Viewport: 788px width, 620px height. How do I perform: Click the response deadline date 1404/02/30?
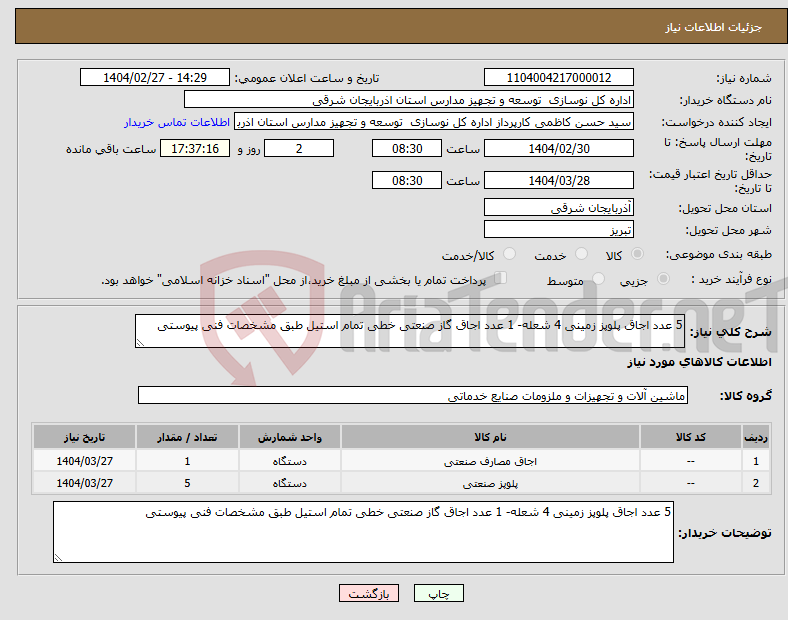[558, 148]
